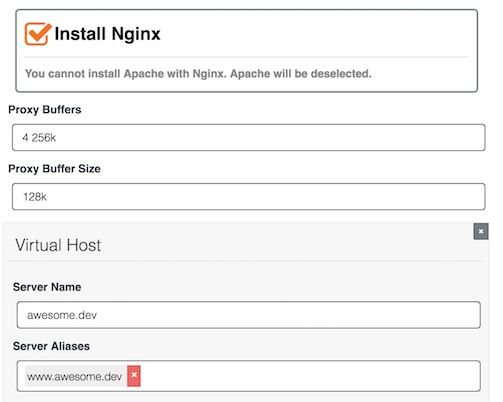503x402 pixels.
Task: Remove the www.awesome.dev alias with the red x
Action: pos(134,376)
